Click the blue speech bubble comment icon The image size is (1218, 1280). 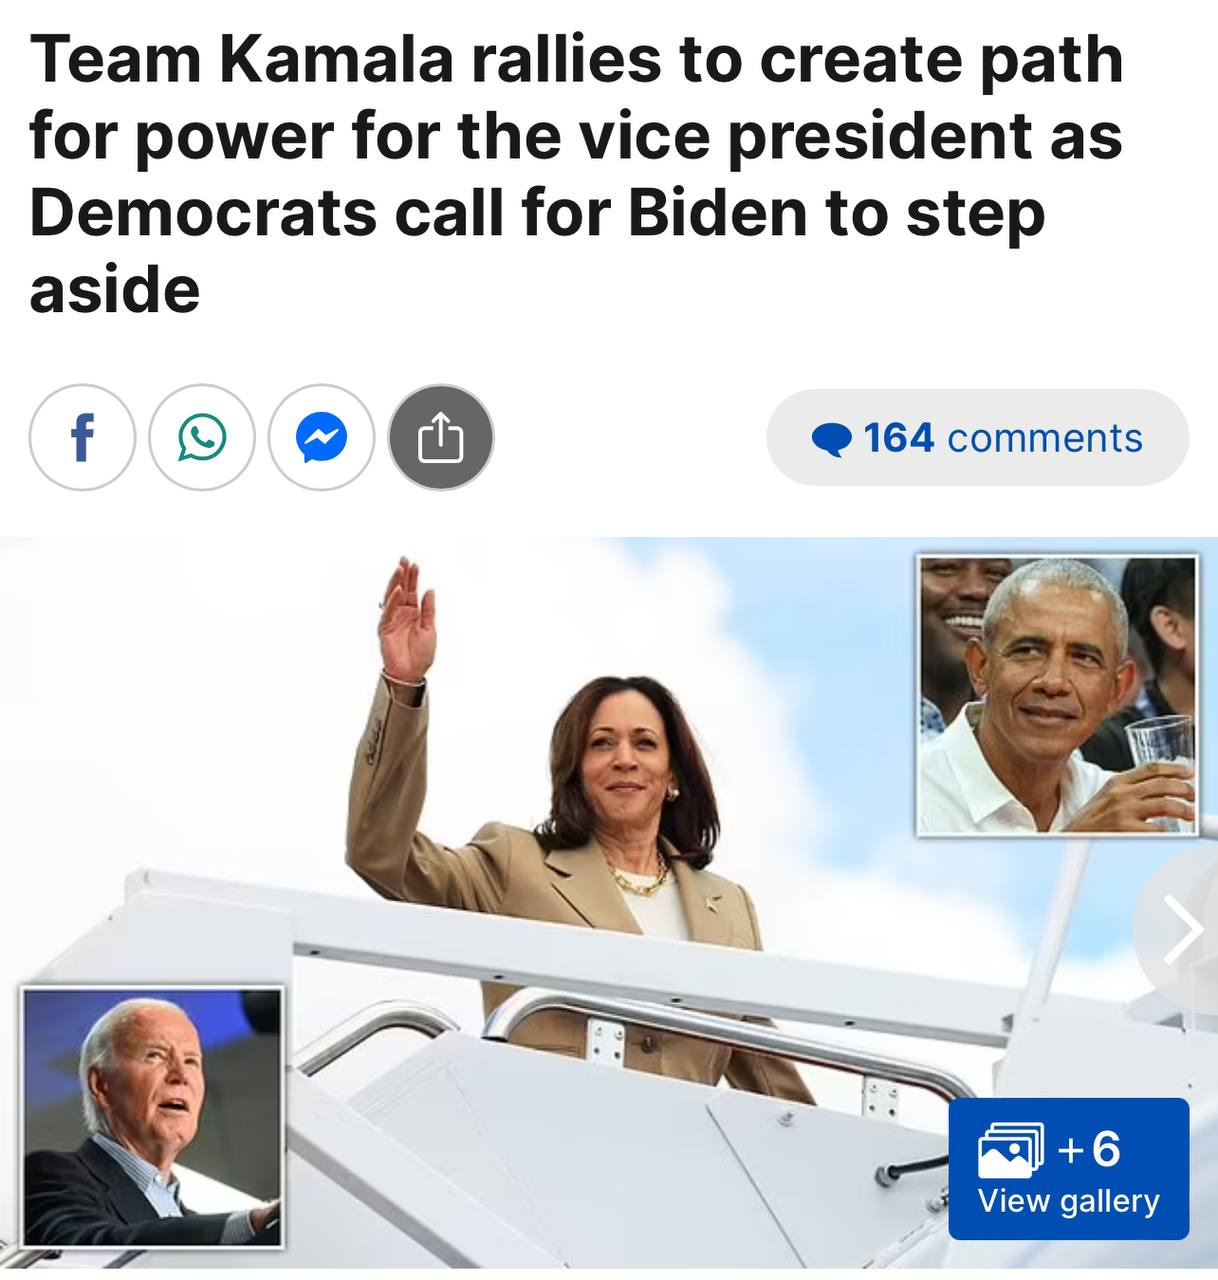click(x=832, y=439)
